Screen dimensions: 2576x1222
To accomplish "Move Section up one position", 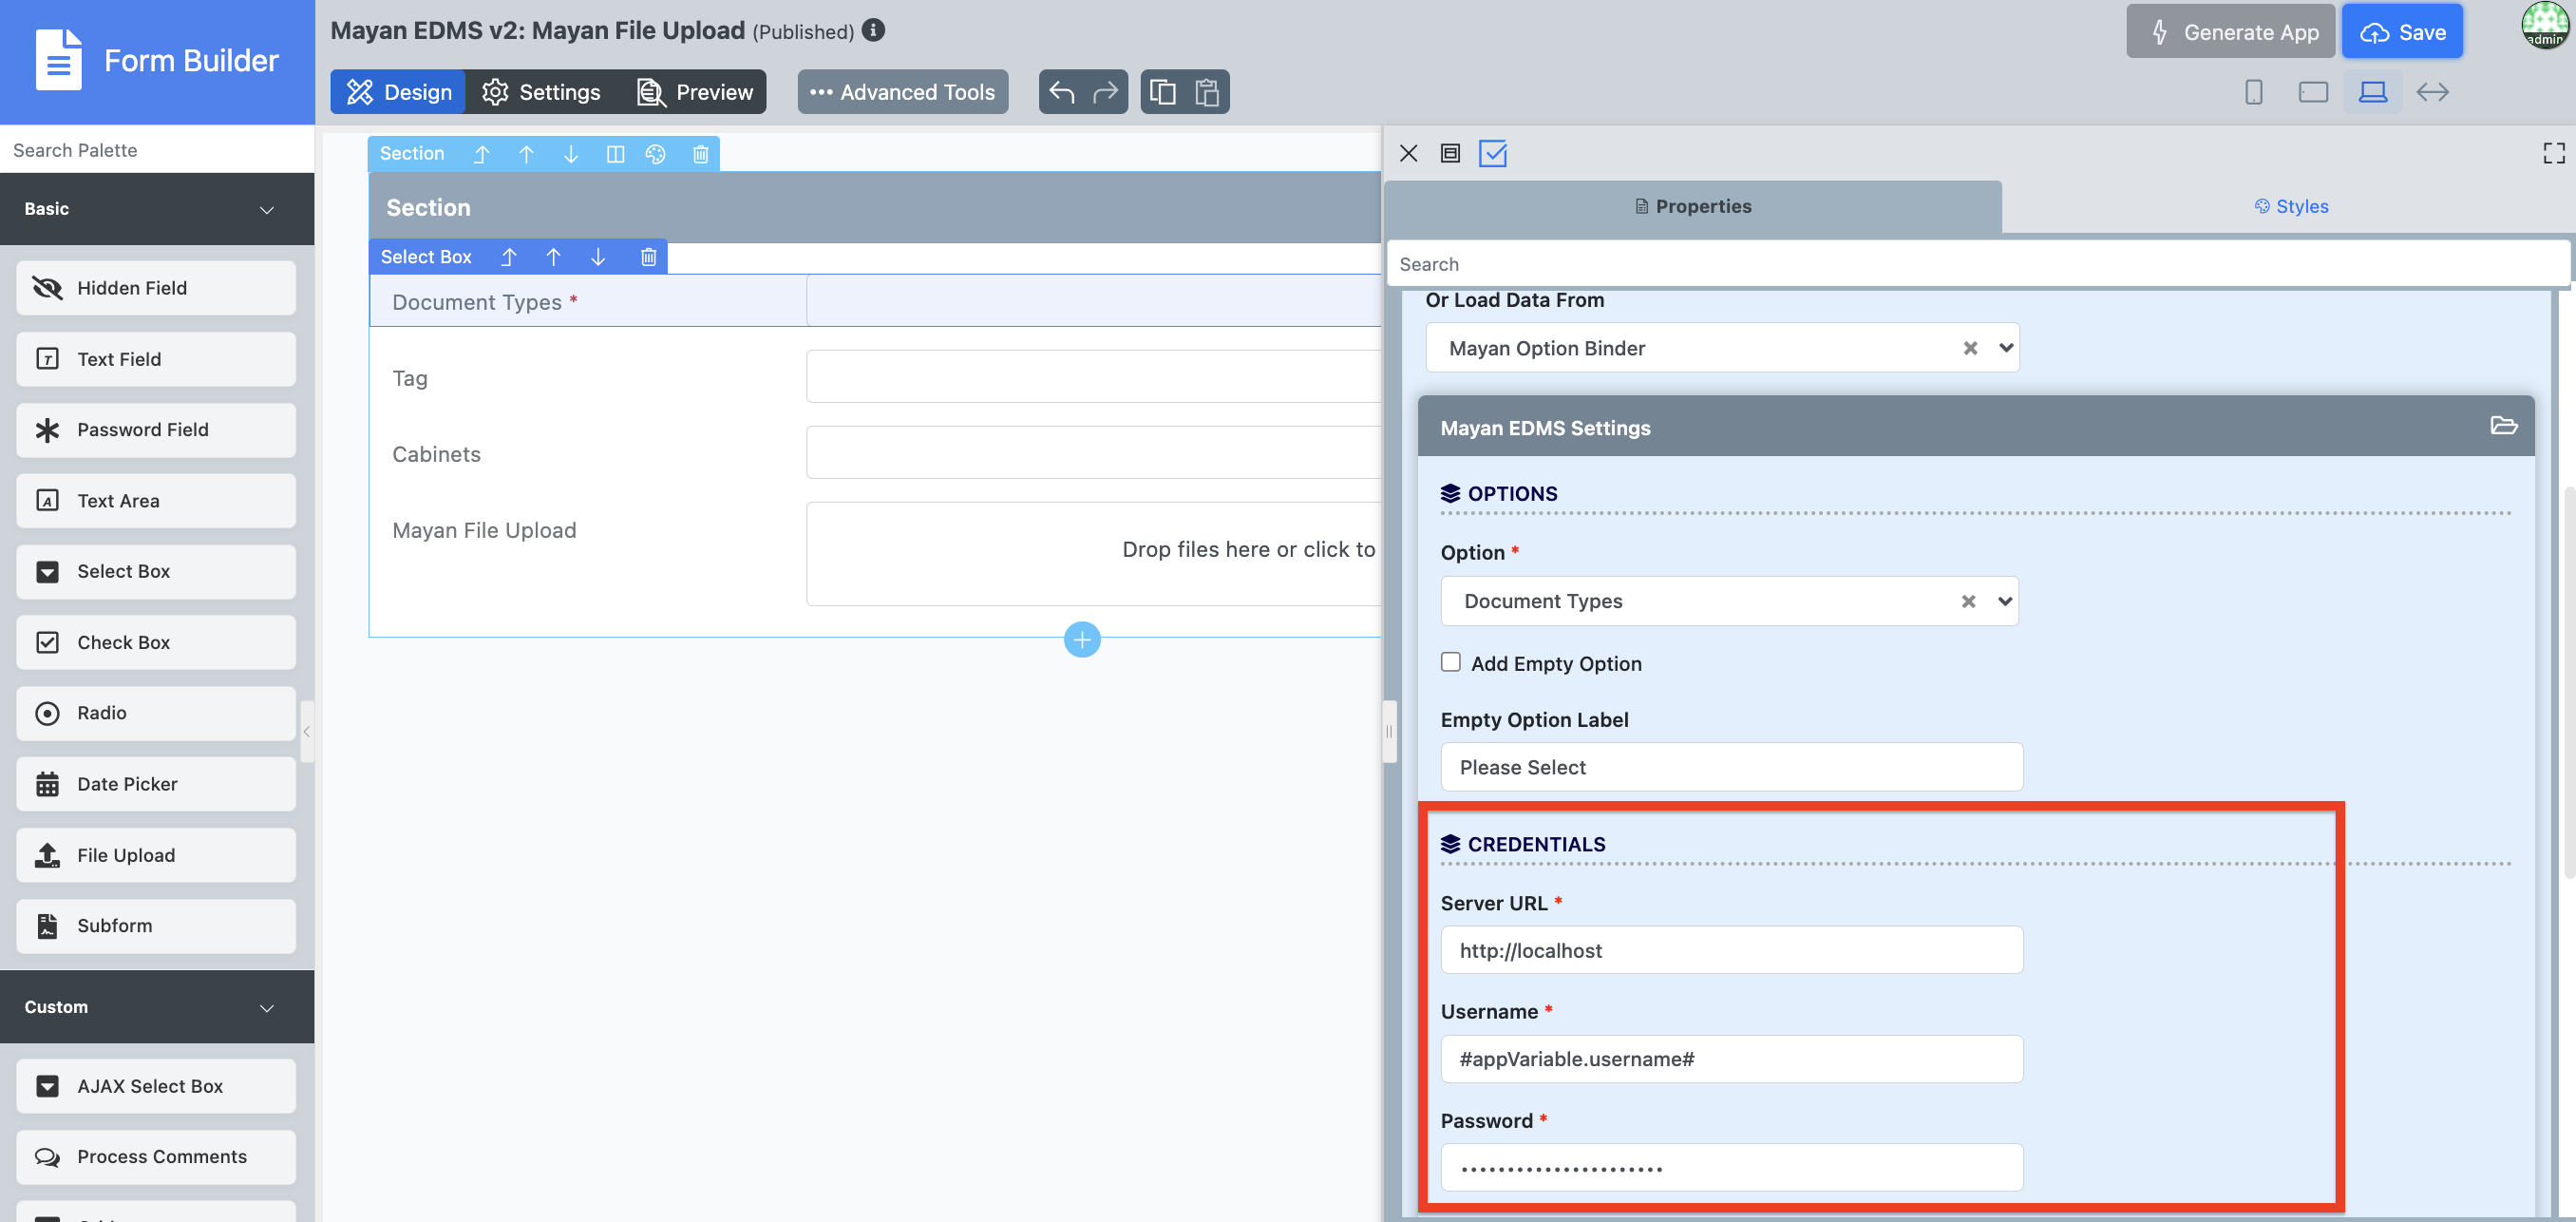I will (x=526, y=154).
